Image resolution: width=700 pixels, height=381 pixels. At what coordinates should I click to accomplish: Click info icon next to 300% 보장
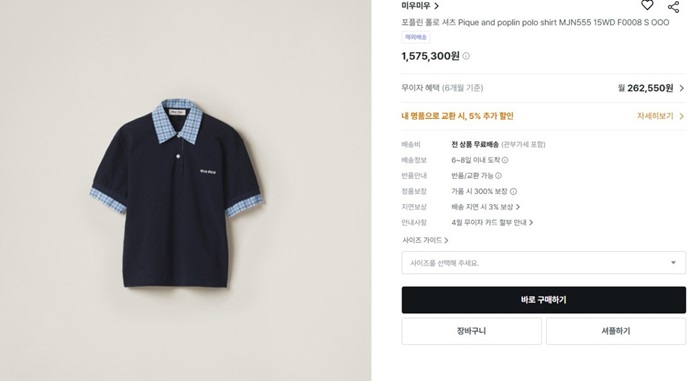[513, 191]
